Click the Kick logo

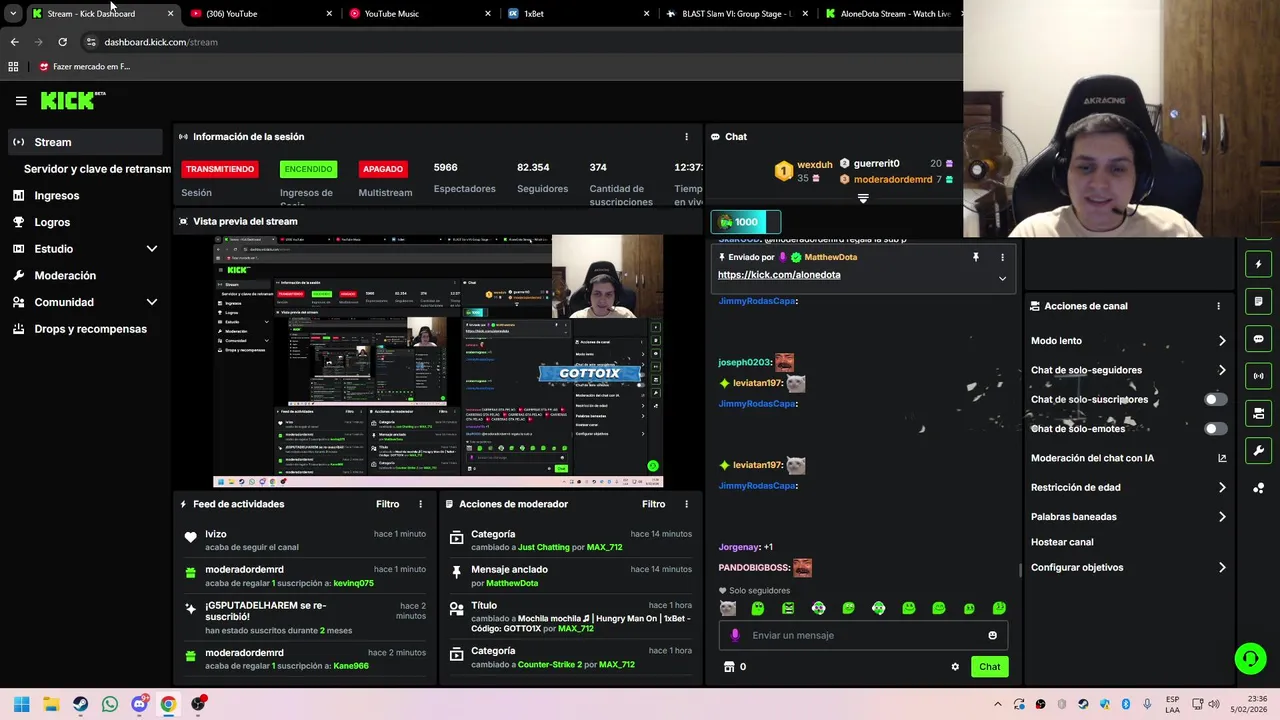point(72,100)
